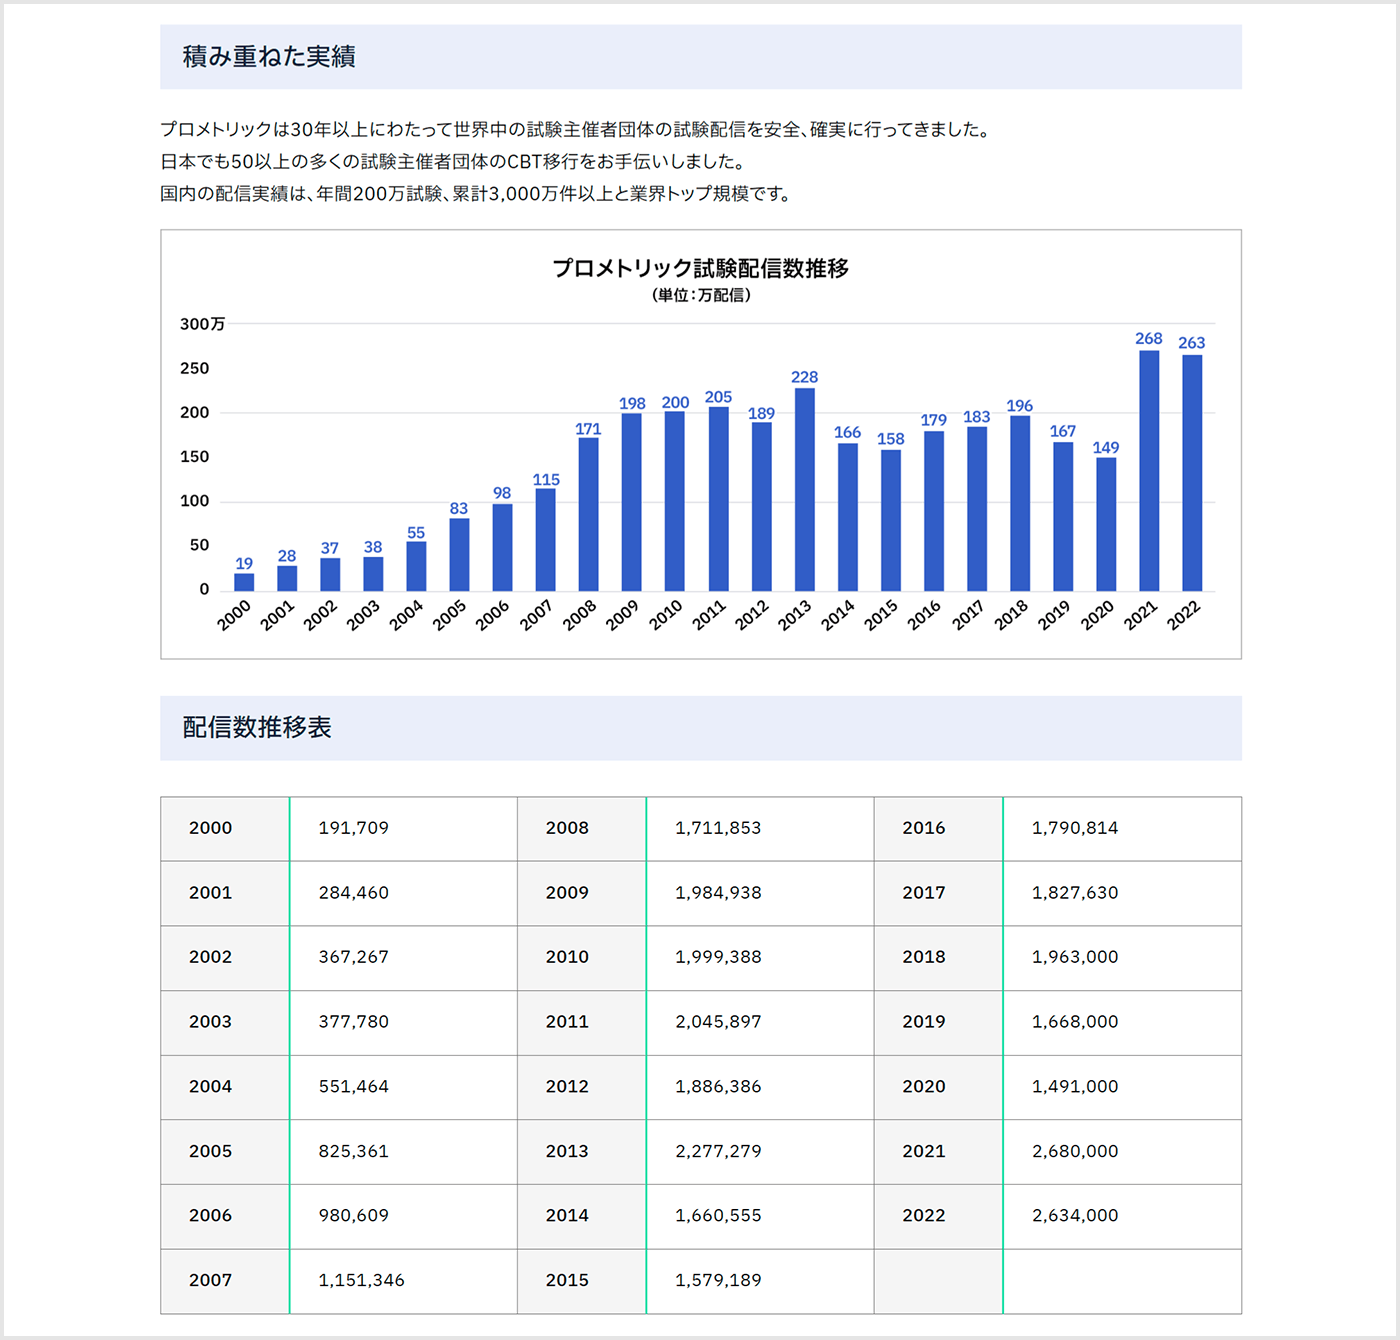Click table cell with value 1,984,938

pyautogui.click(x=760, y=893)
